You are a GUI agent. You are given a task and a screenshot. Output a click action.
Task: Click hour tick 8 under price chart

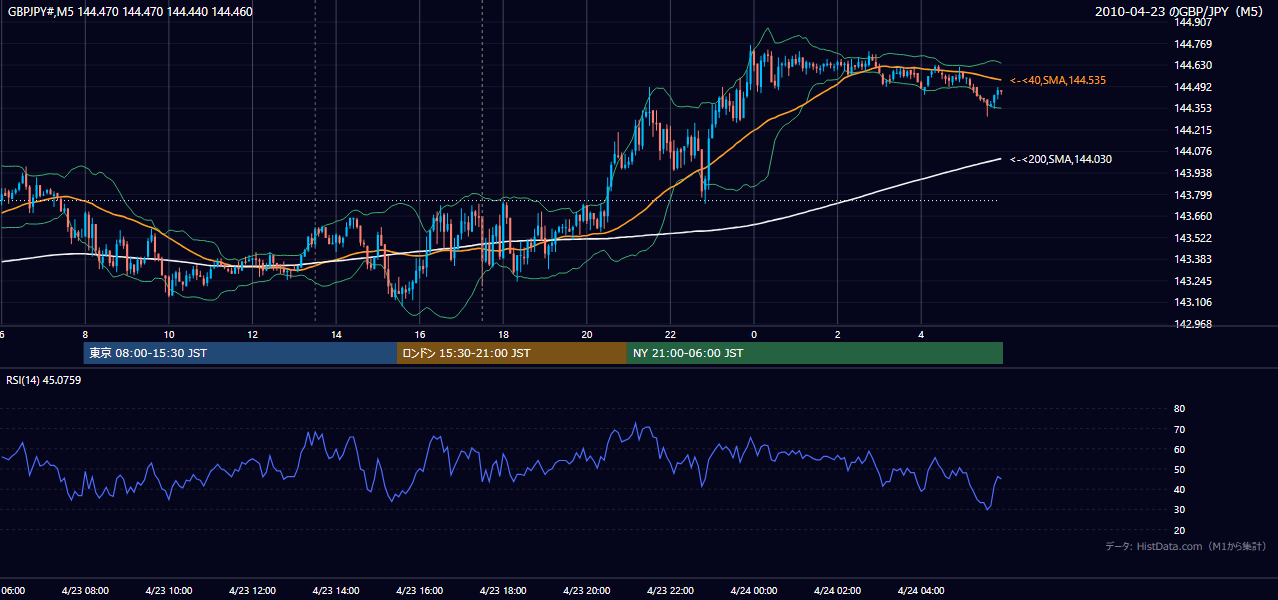click(x=85, y=334)
